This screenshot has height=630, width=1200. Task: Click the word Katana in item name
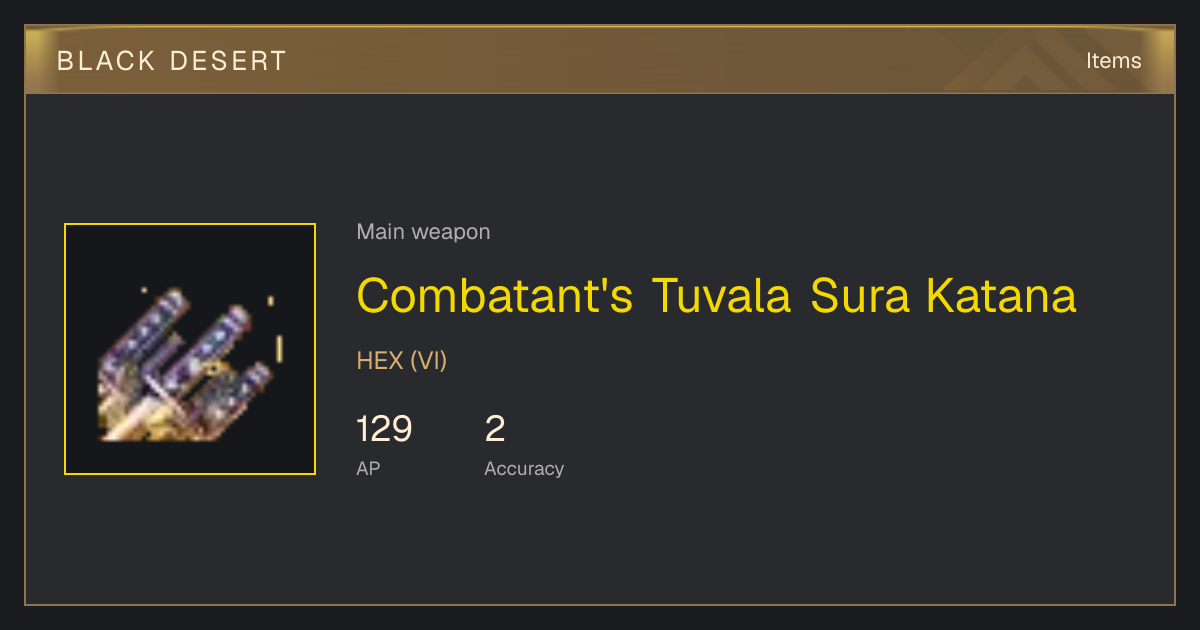(x=1001, y=296)
